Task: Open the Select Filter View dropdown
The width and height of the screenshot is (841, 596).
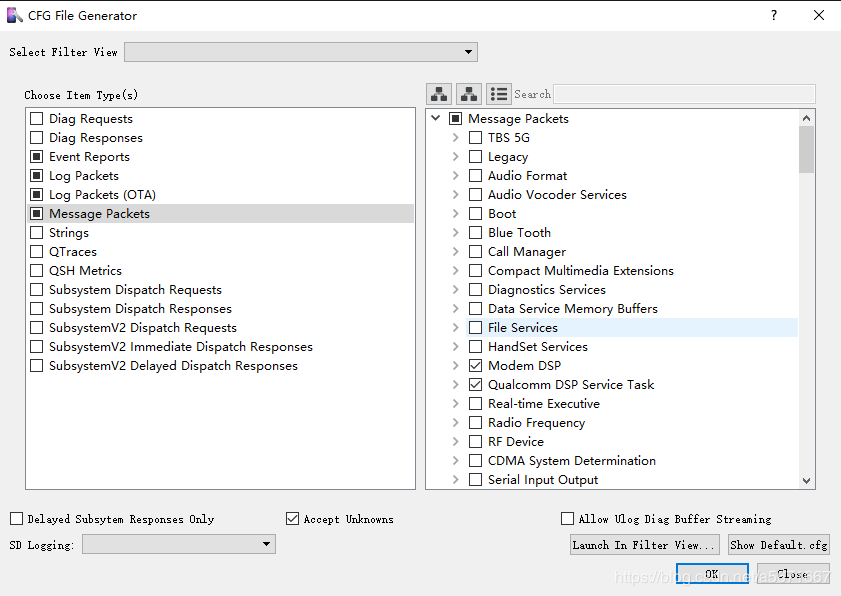Action: tap(301, 52)
